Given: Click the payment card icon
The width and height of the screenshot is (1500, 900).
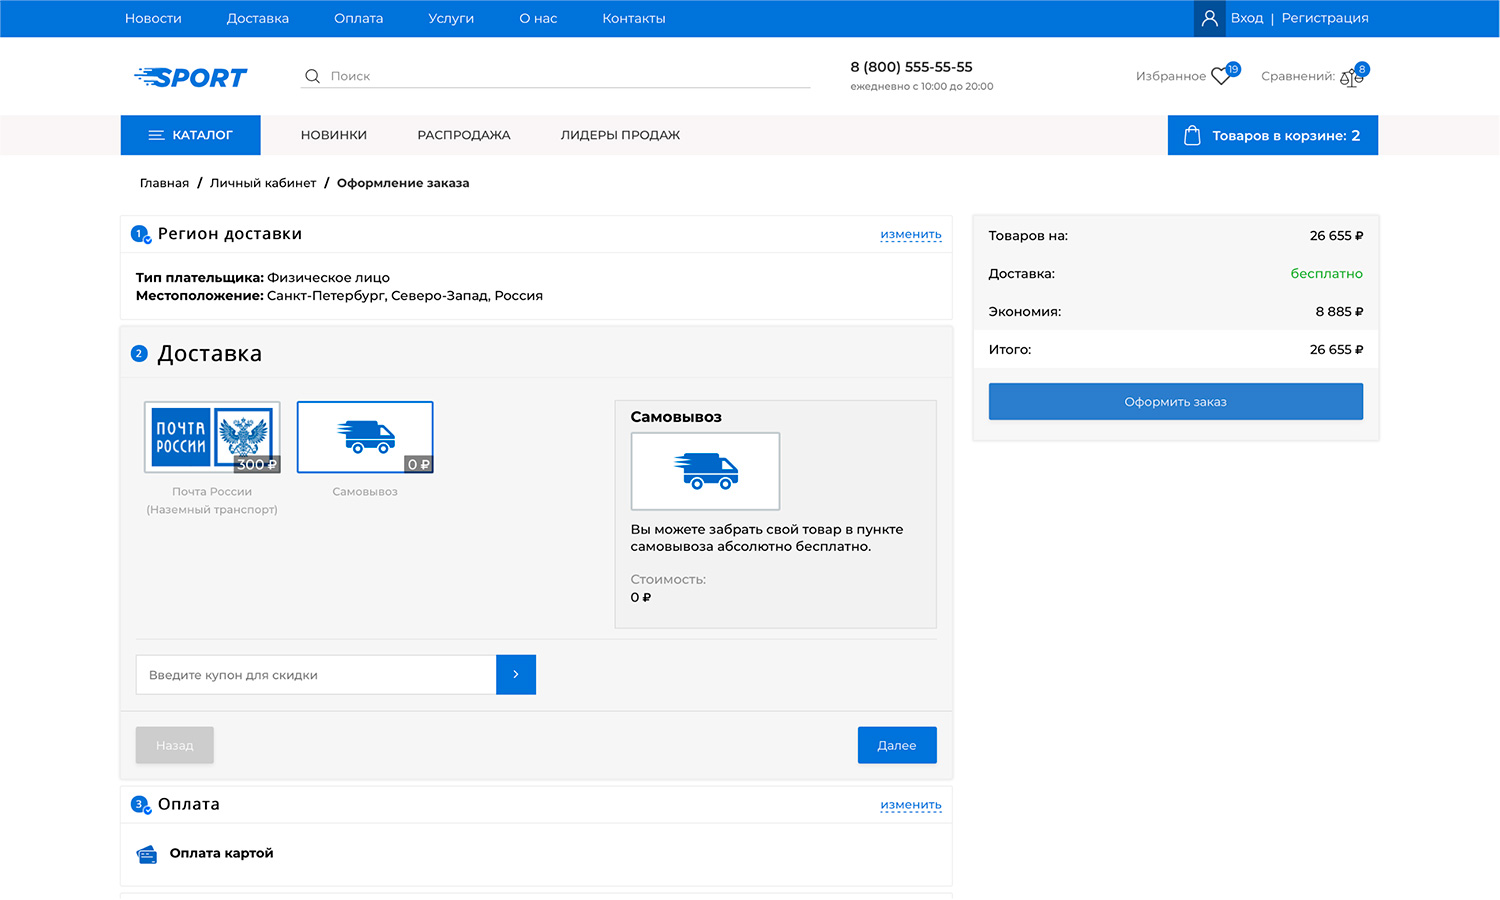Looking at the screenshot, I should click(x=147, y=854).
